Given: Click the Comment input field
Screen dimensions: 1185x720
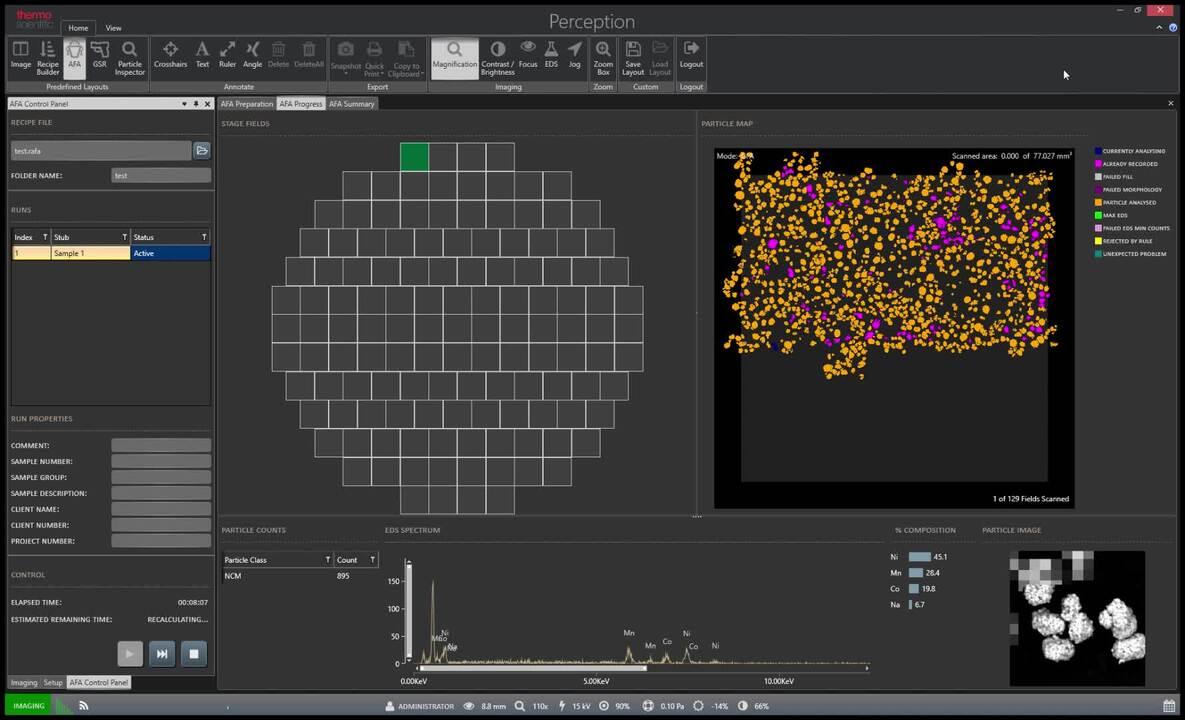Looking at the screenshot, I should point(161,446).
